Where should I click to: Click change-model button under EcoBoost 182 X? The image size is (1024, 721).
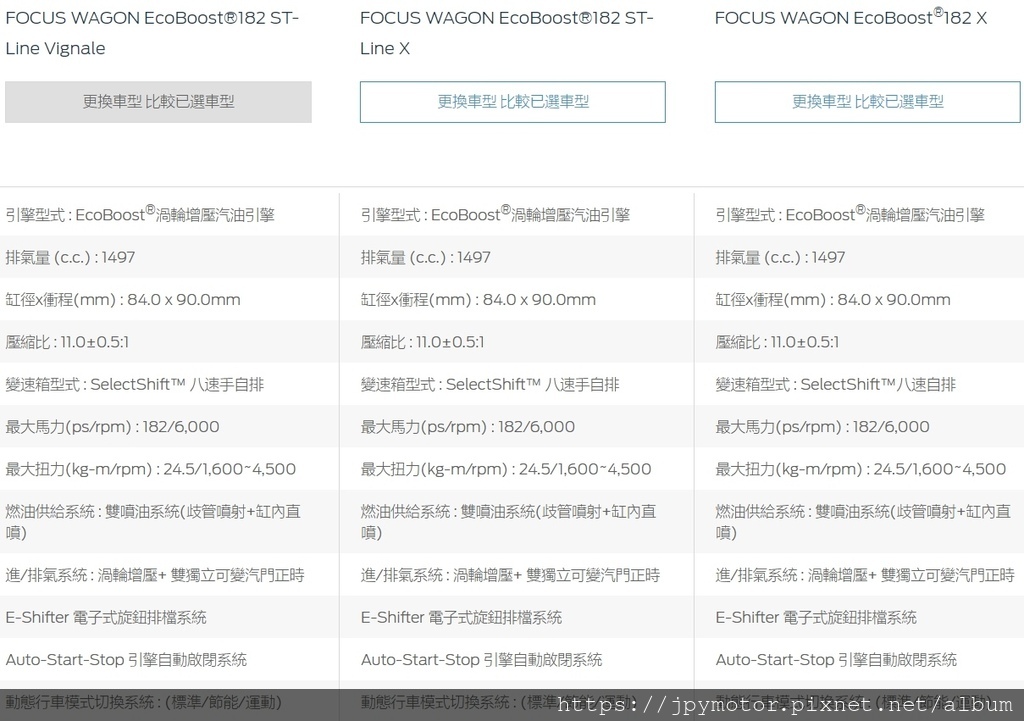867,102
